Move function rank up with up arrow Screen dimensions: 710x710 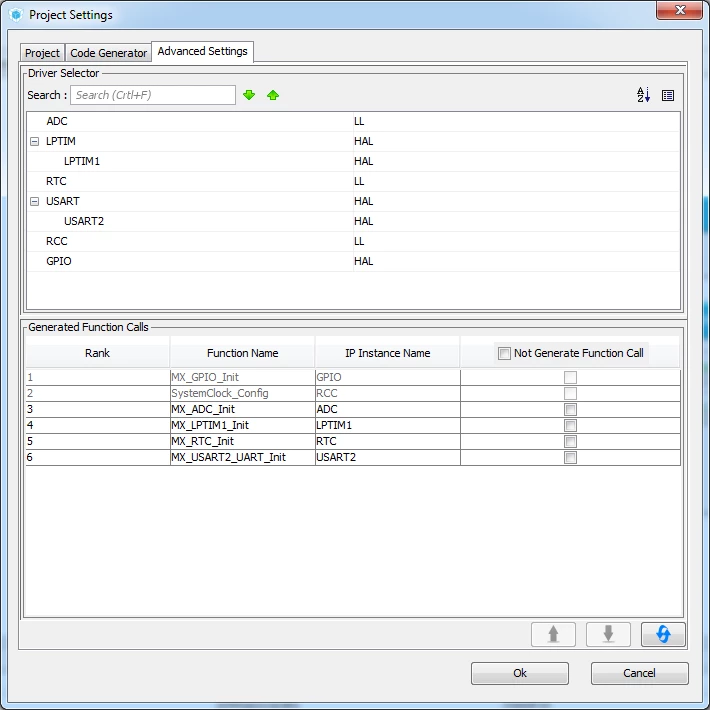553,634
